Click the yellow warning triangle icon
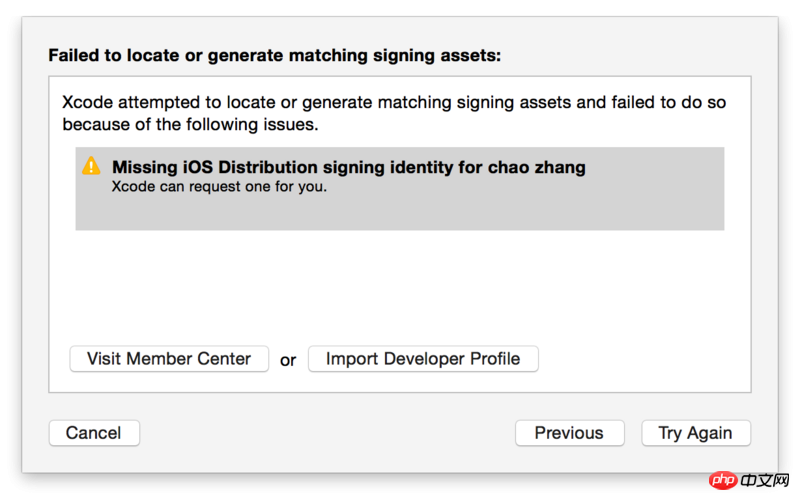 point(91,166)
